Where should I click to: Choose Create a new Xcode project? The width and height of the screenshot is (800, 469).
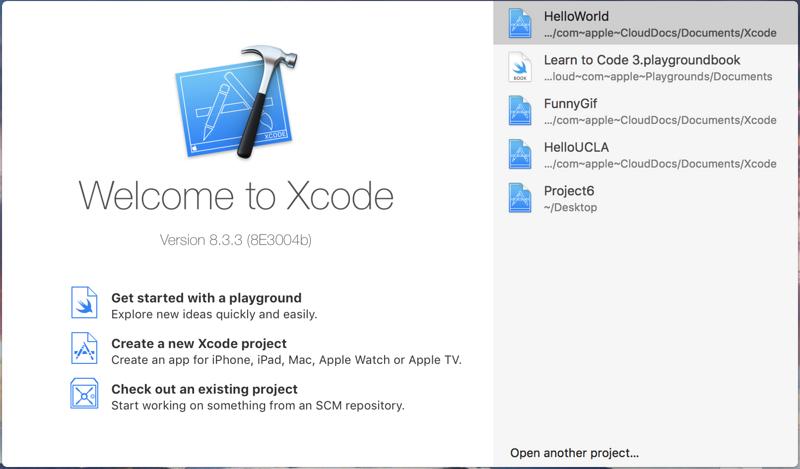tap(199, 343)
